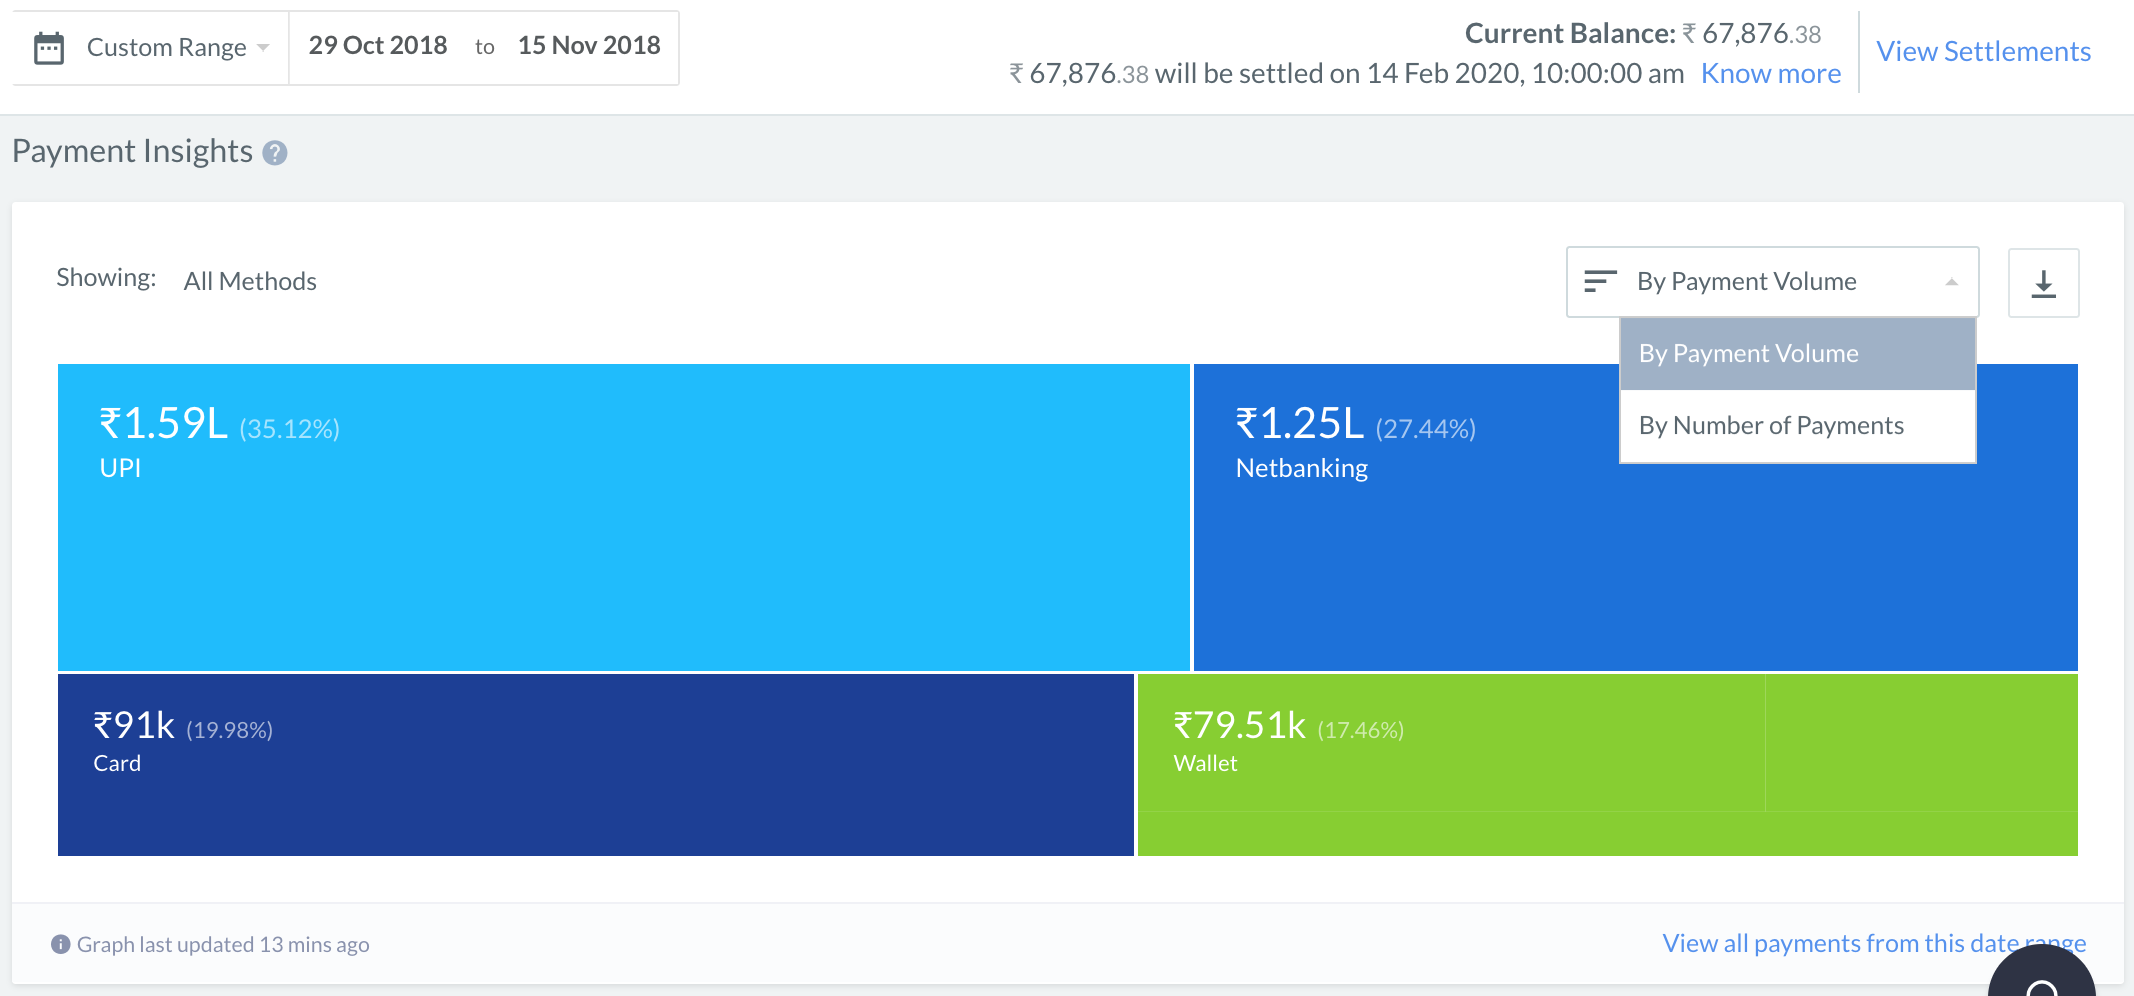Click the sort lines icon in volume dropdown

pyautogui.click(x=1600, y=281)
